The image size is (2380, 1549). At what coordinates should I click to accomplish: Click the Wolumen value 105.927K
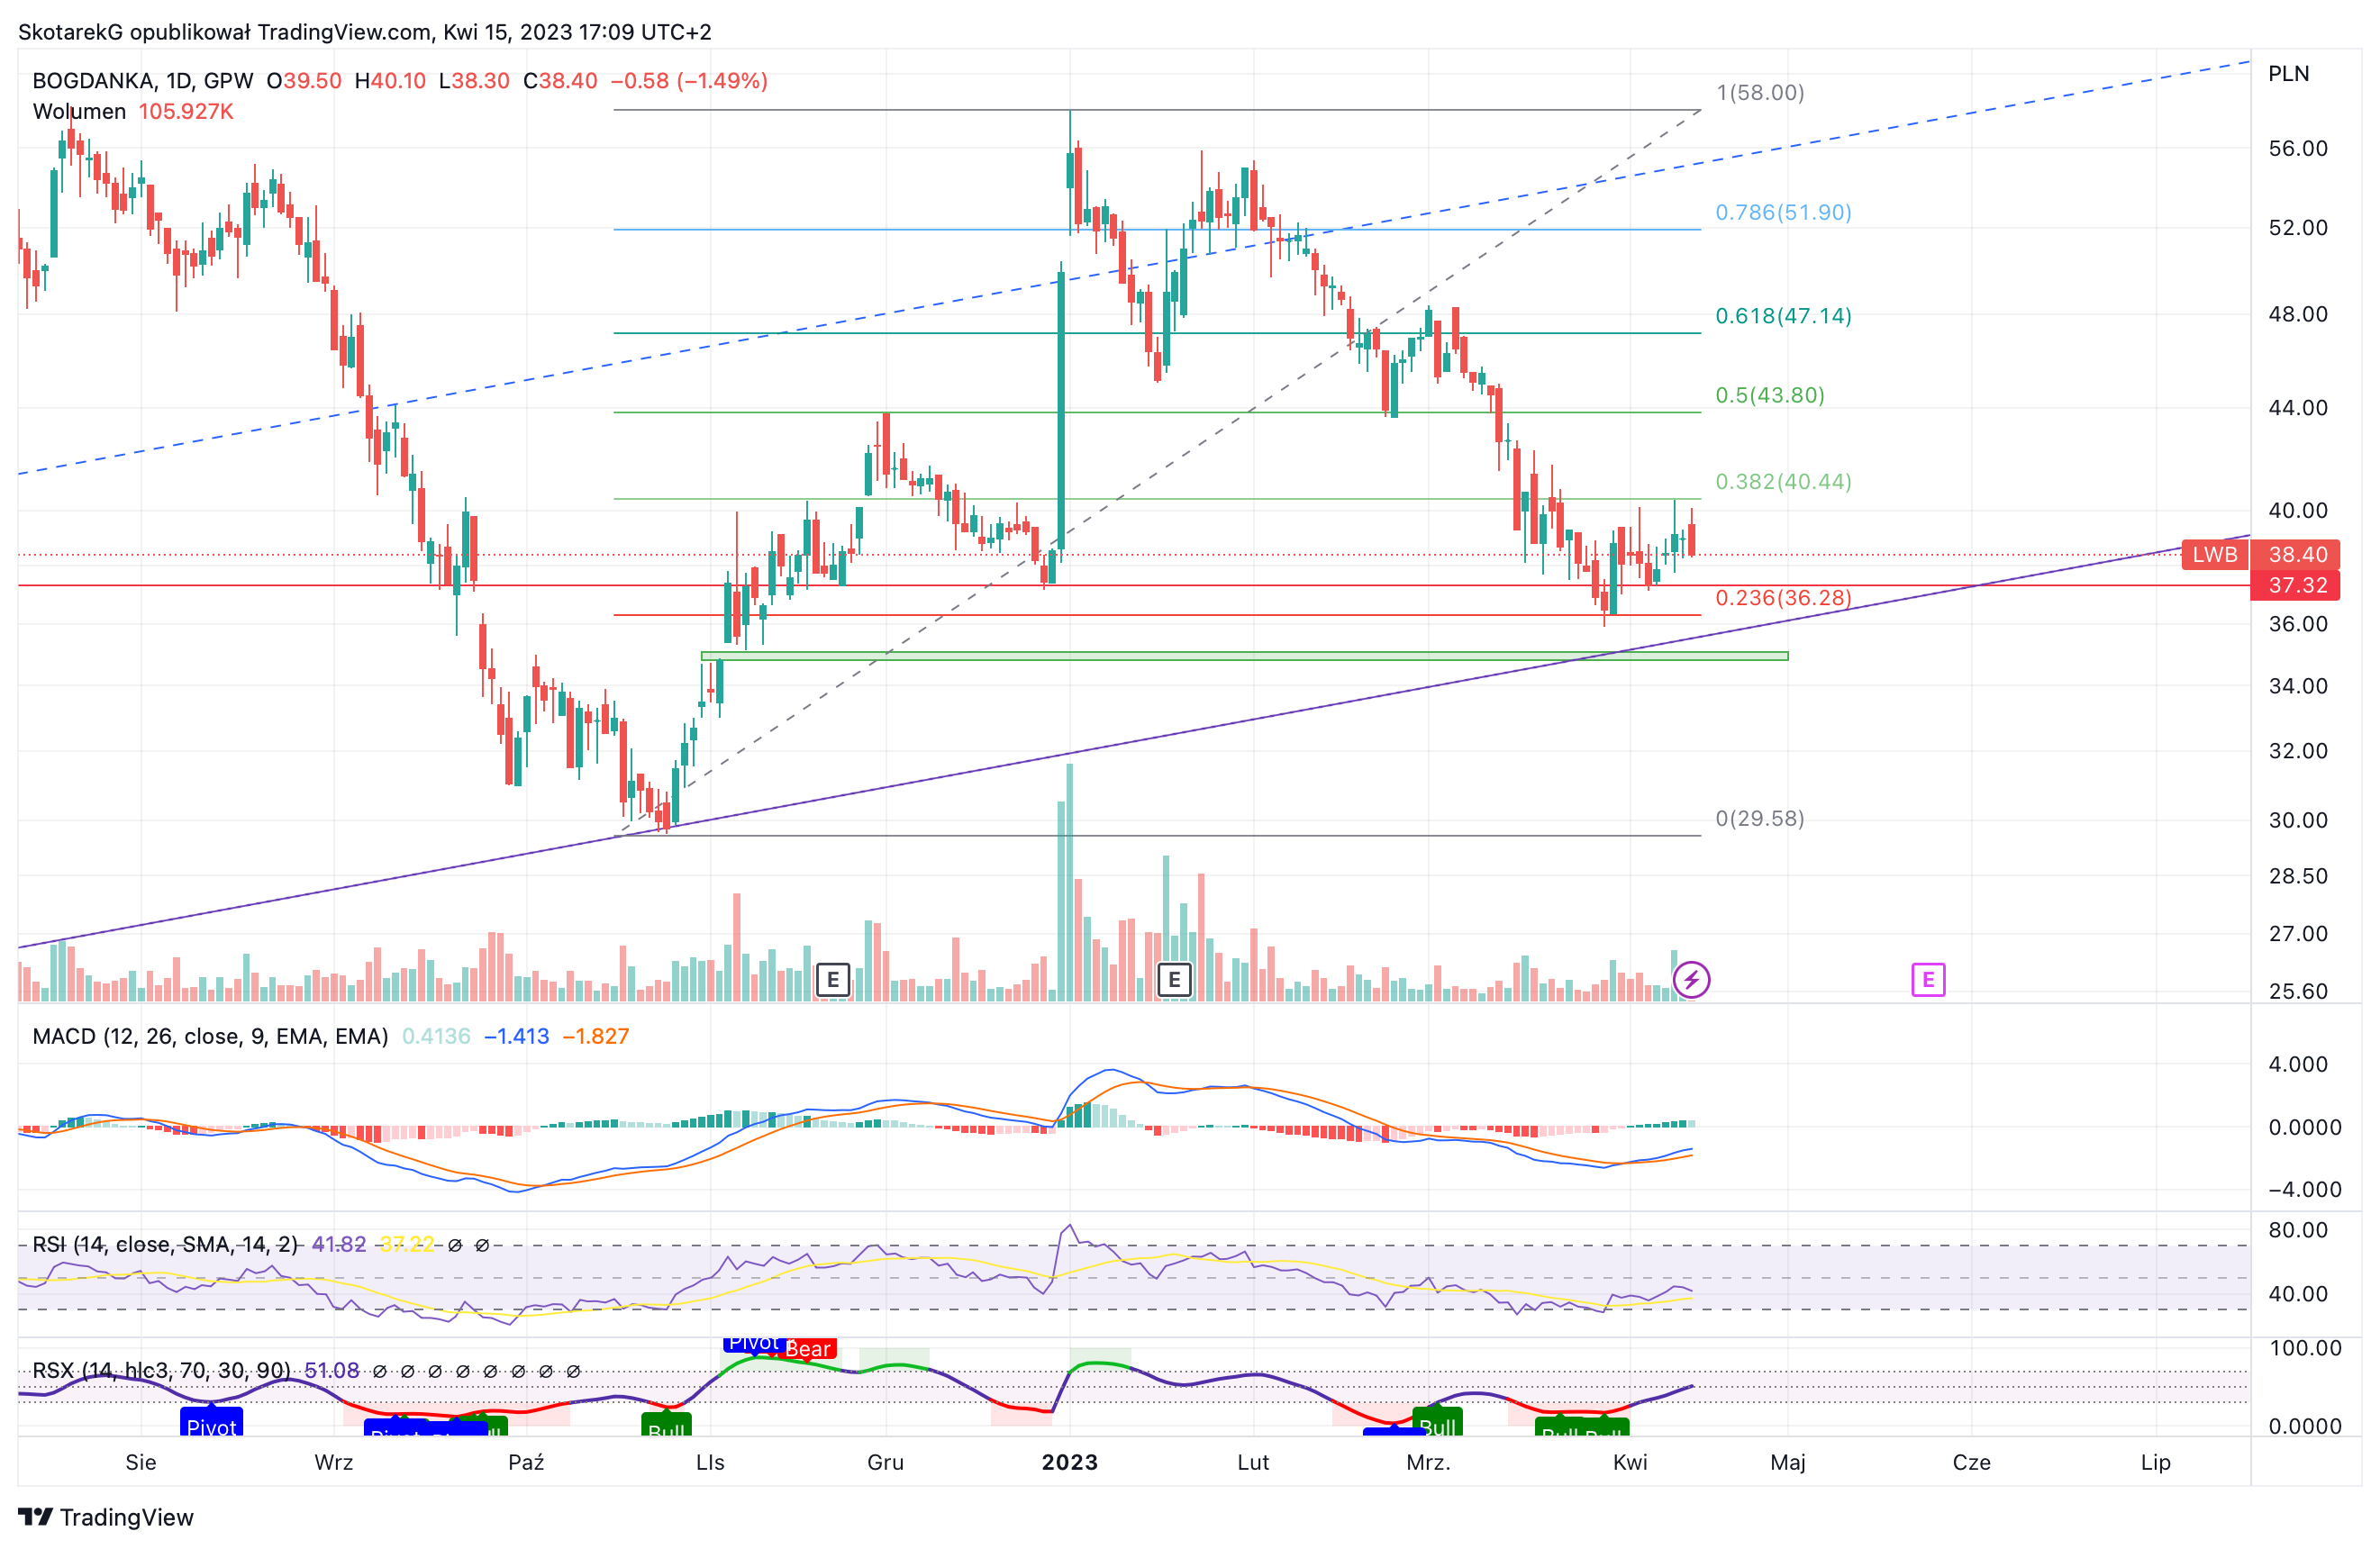pos(186,111)
